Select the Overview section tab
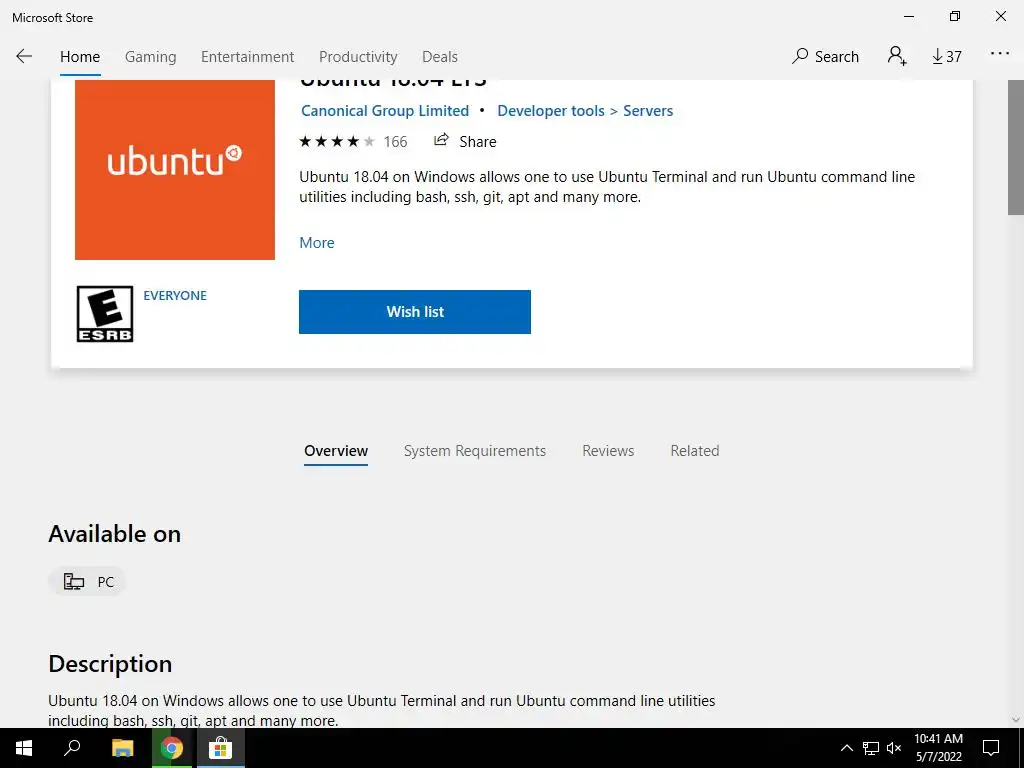The height and width of the screenshot is (768, 1024). (x=336, y=451)
